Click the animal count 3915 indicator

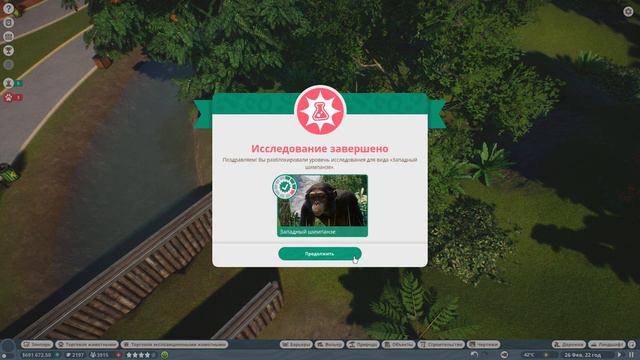(x=99, y=355)
